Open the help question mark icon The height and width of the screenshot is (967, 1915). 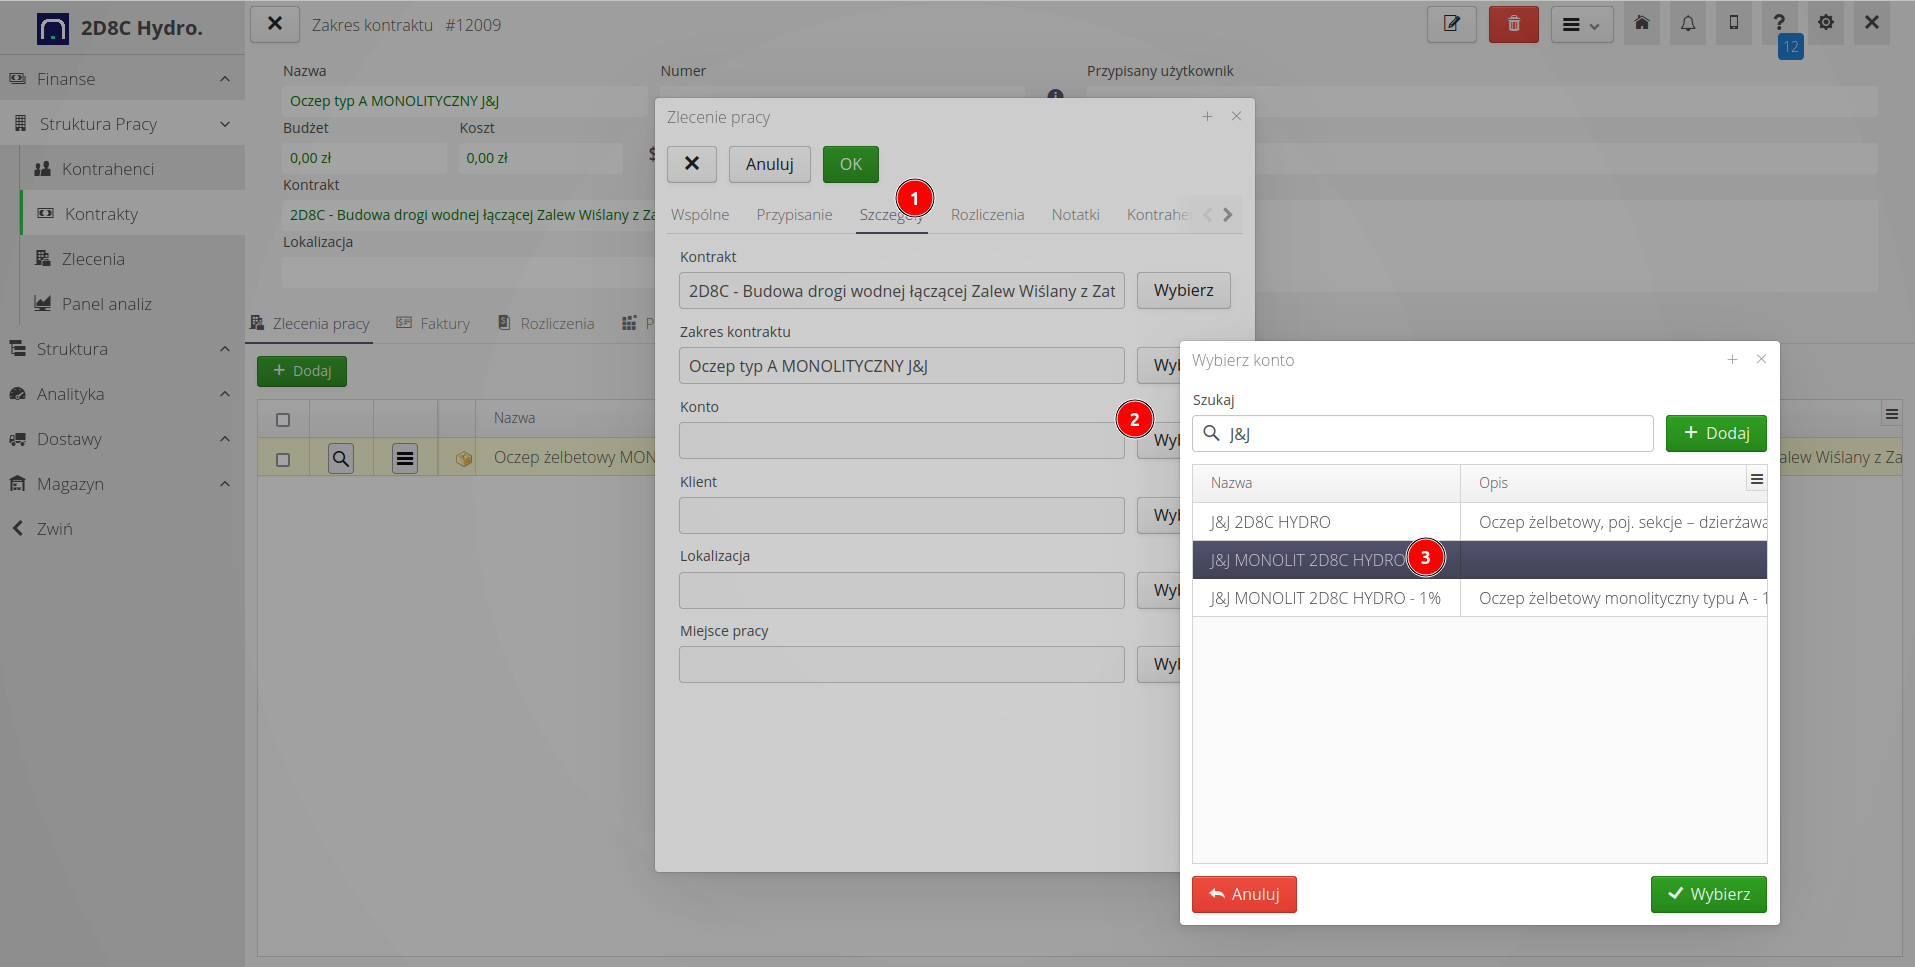1779,23
